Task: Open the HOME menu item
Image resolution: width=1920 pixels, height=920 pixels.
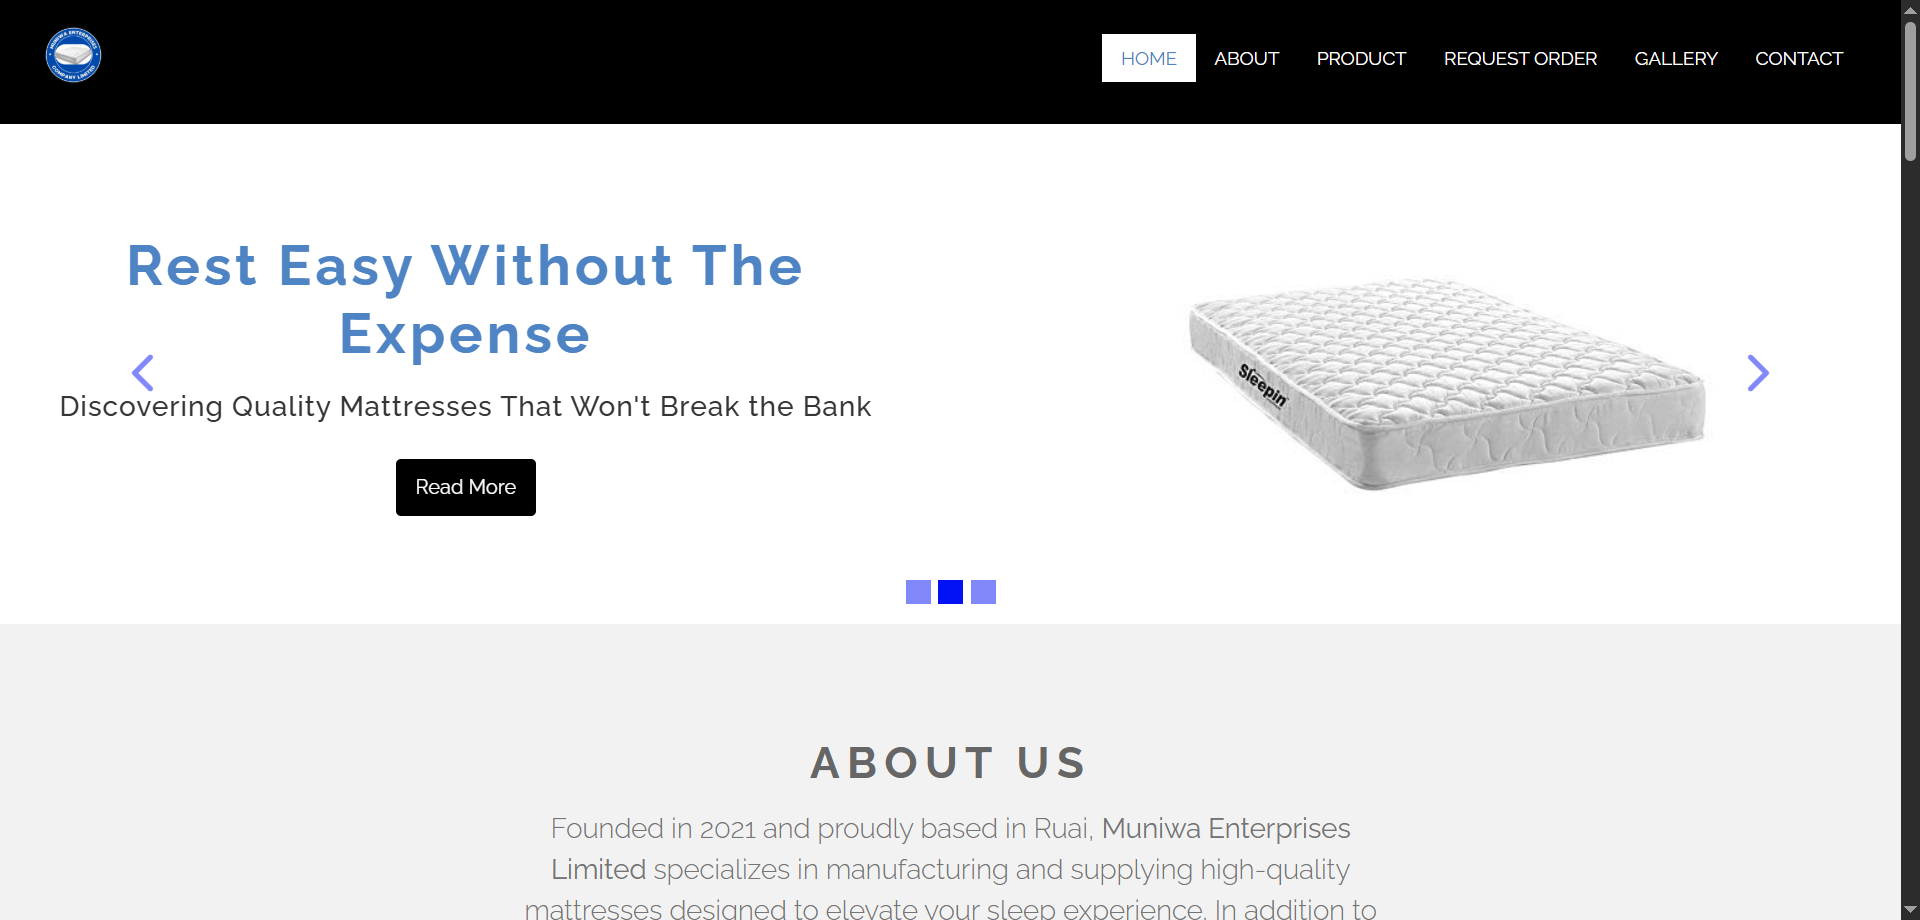Action: 1147,58
